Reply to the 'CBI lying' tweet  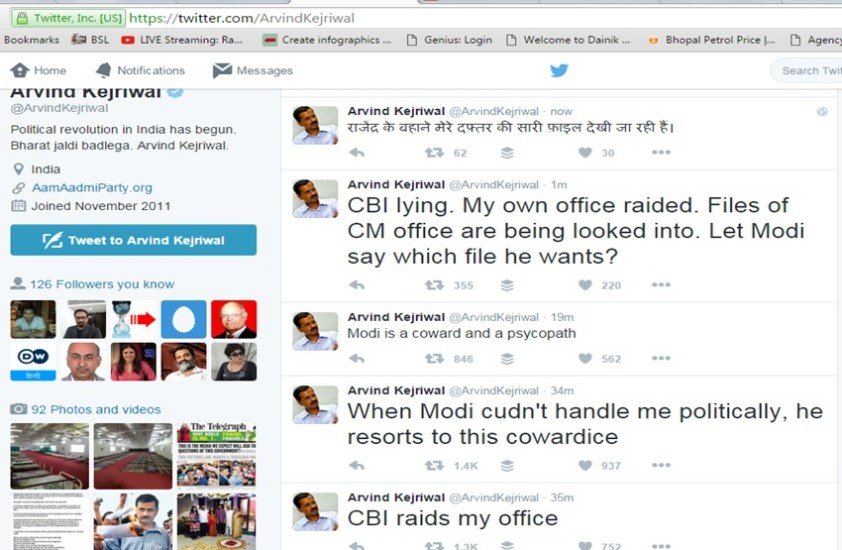[357, 285]
